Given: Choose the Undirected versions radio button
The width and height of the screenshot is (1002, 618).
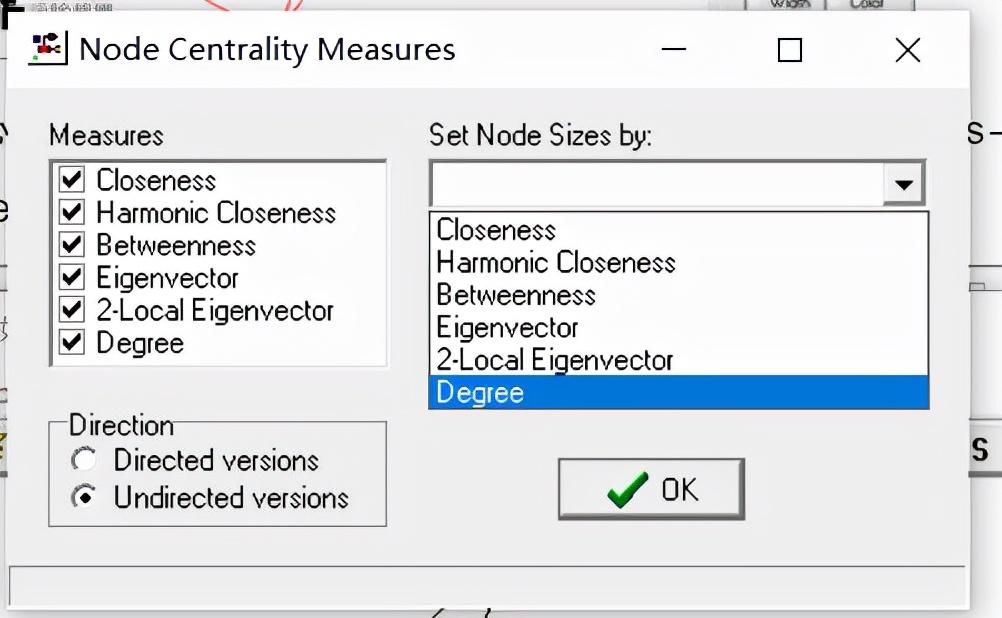Looking at the screenshot, I should click(x=85, y=497).
